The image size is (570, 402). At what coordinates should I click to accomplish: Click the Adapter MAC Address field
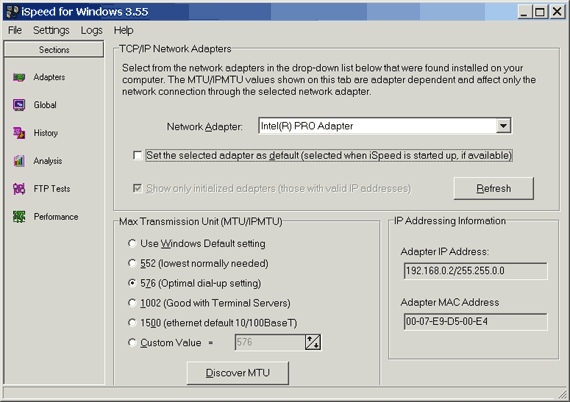pos(475,322)
